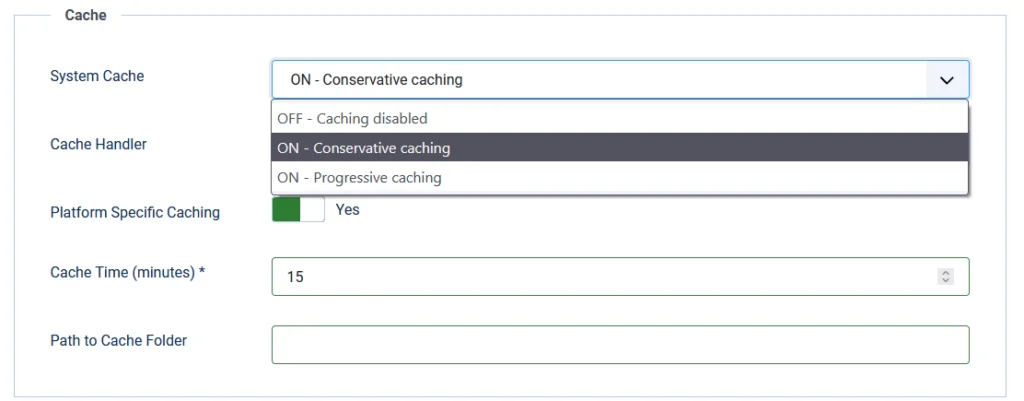The height and width of the screenshot is (401, 1024).
Task: Click the Cache Time increment up arrow
Action: click(x=946, y=272)
